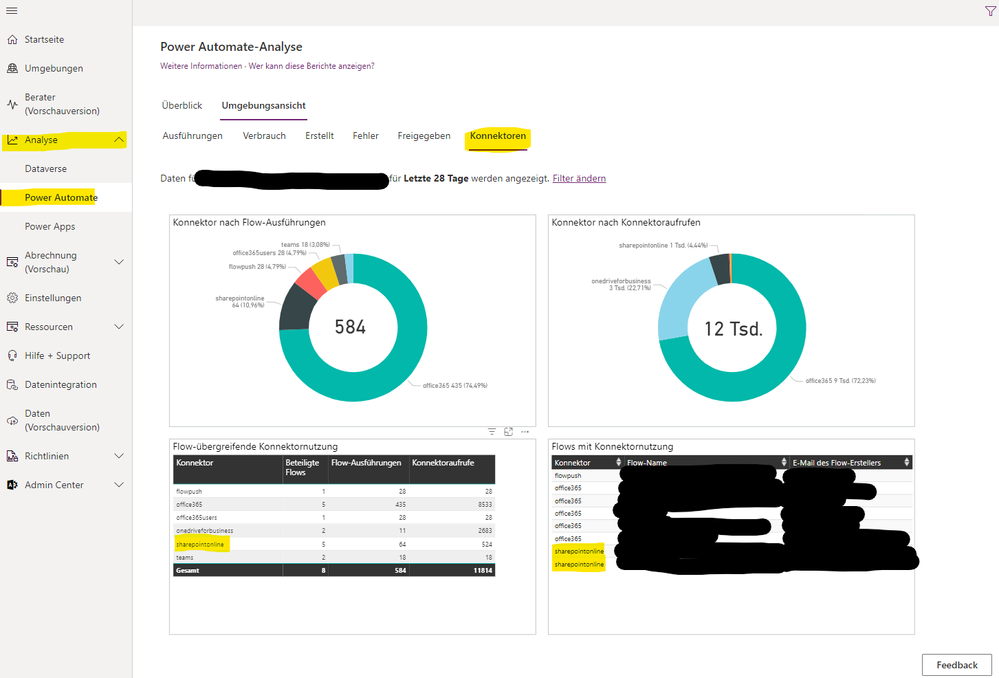Click red flowpush segment in Flow-Ausführungen donut
Viewport: 999px width, 678px height.
click(x=312, y=284)
